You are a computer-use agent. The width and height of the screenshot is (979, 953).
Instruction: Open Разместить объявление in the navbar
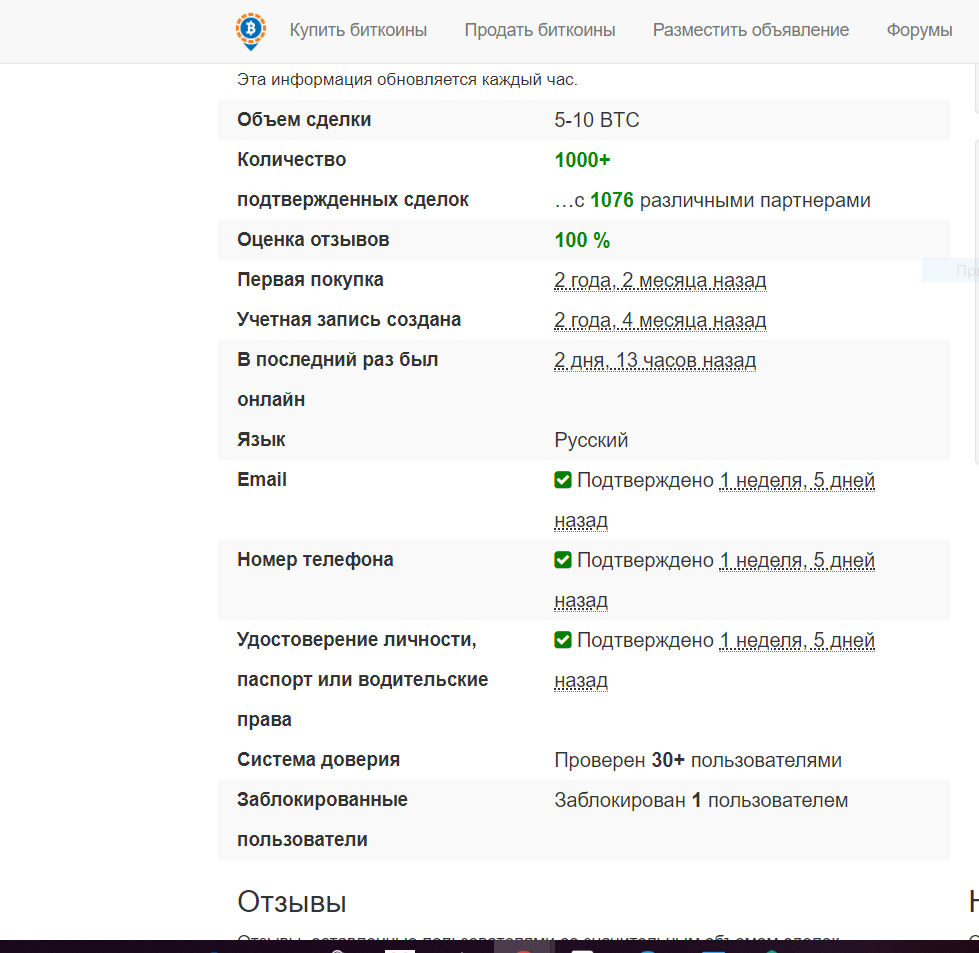(750, 30)
